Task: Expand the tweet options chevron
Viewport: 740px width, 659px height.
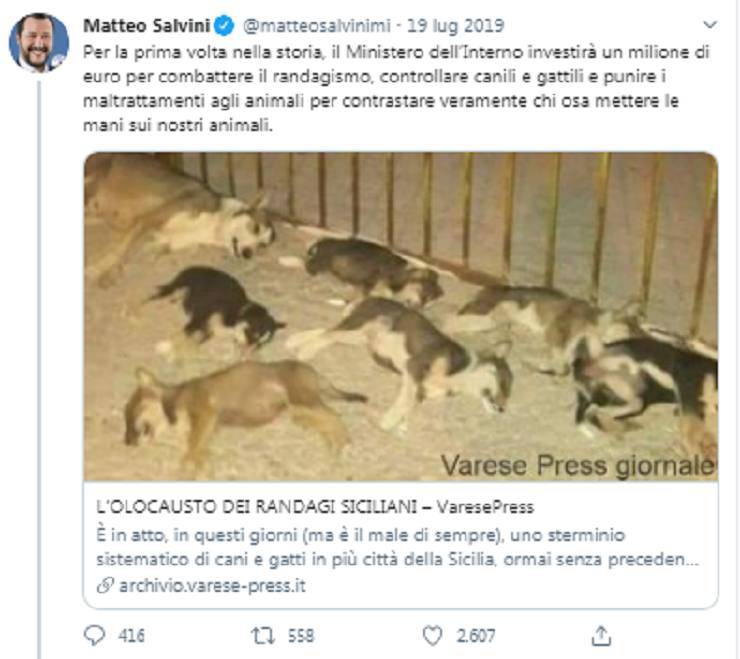Action: 710,25
